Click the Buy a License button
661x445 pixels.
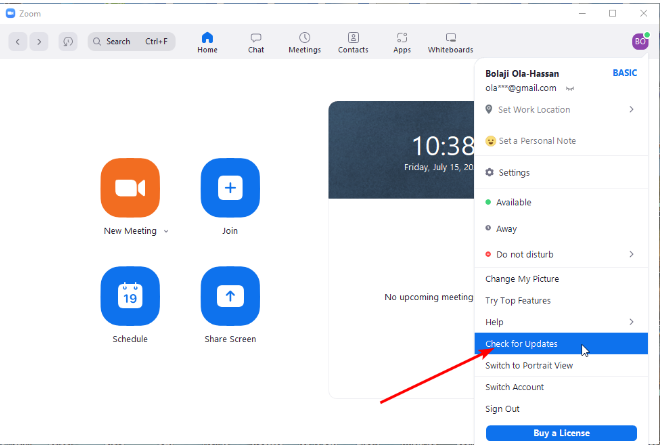pos(561,433)
